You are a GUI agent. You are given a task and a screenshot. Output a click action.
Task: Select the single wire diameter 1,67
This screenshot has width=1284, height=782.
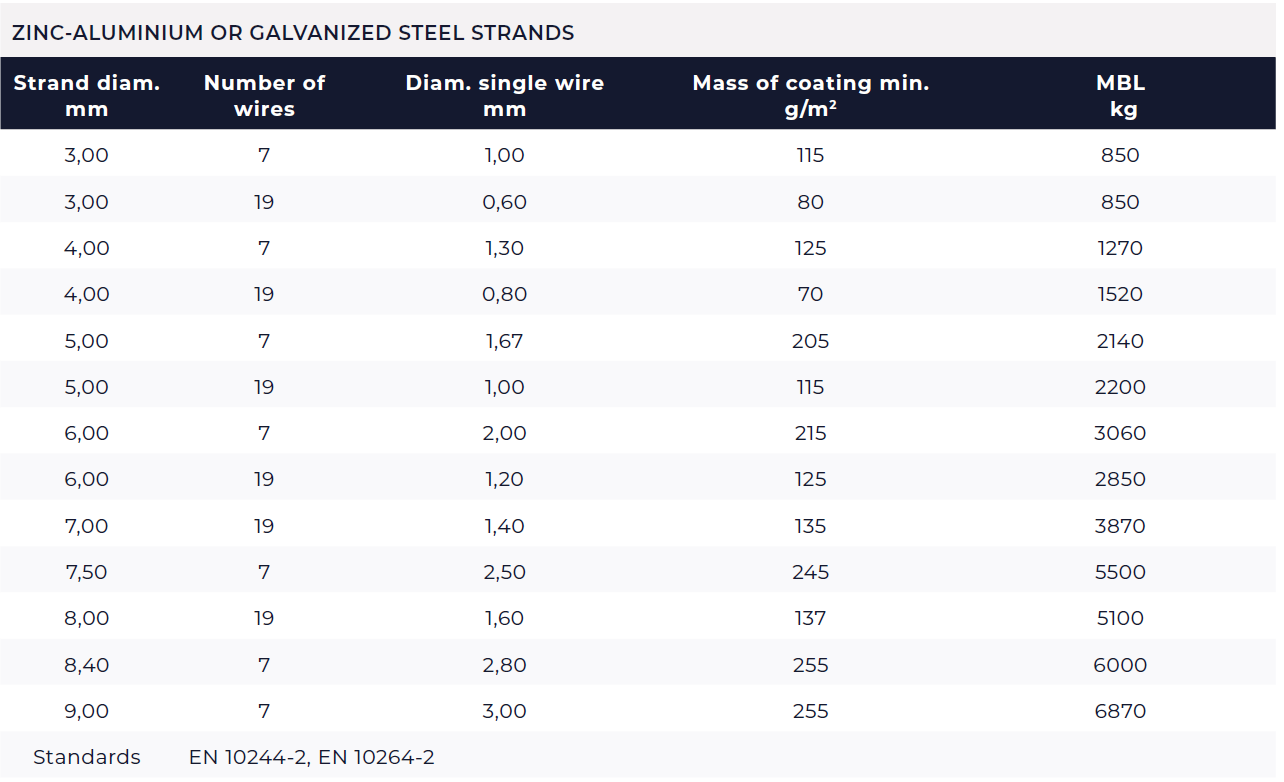(504, 341)
